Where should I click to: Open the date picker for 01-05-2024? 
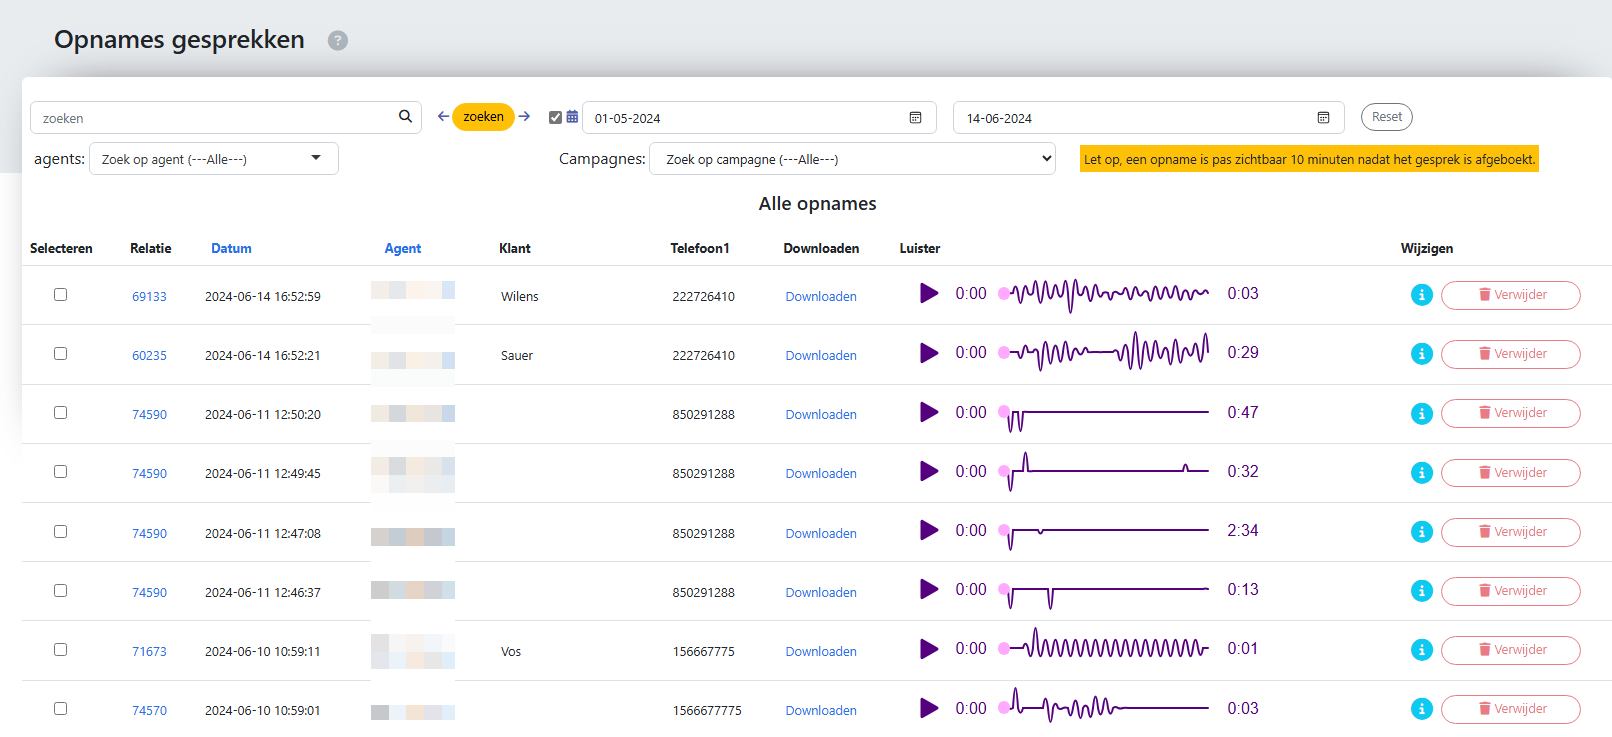pyautogui.click(x=915, y=118)
